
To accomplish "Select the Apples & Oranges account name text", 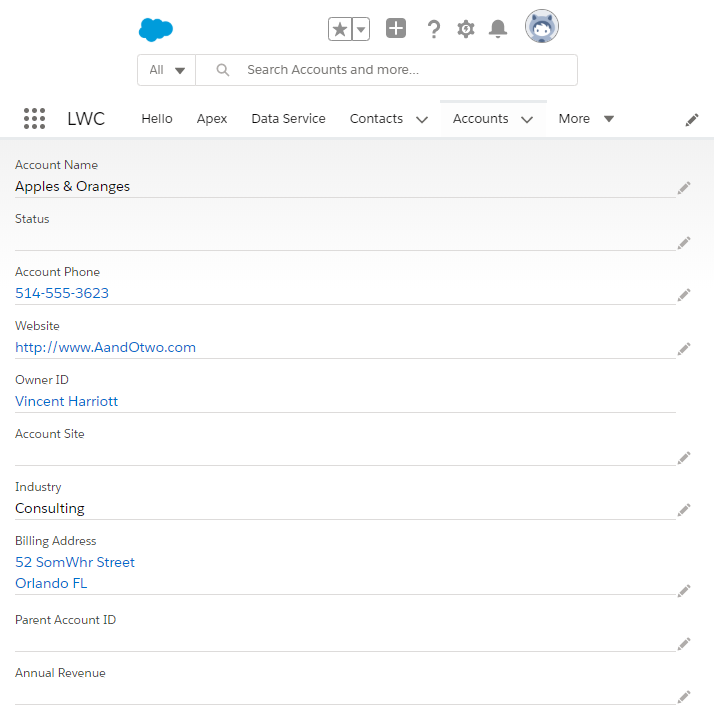I will point(73,186).
